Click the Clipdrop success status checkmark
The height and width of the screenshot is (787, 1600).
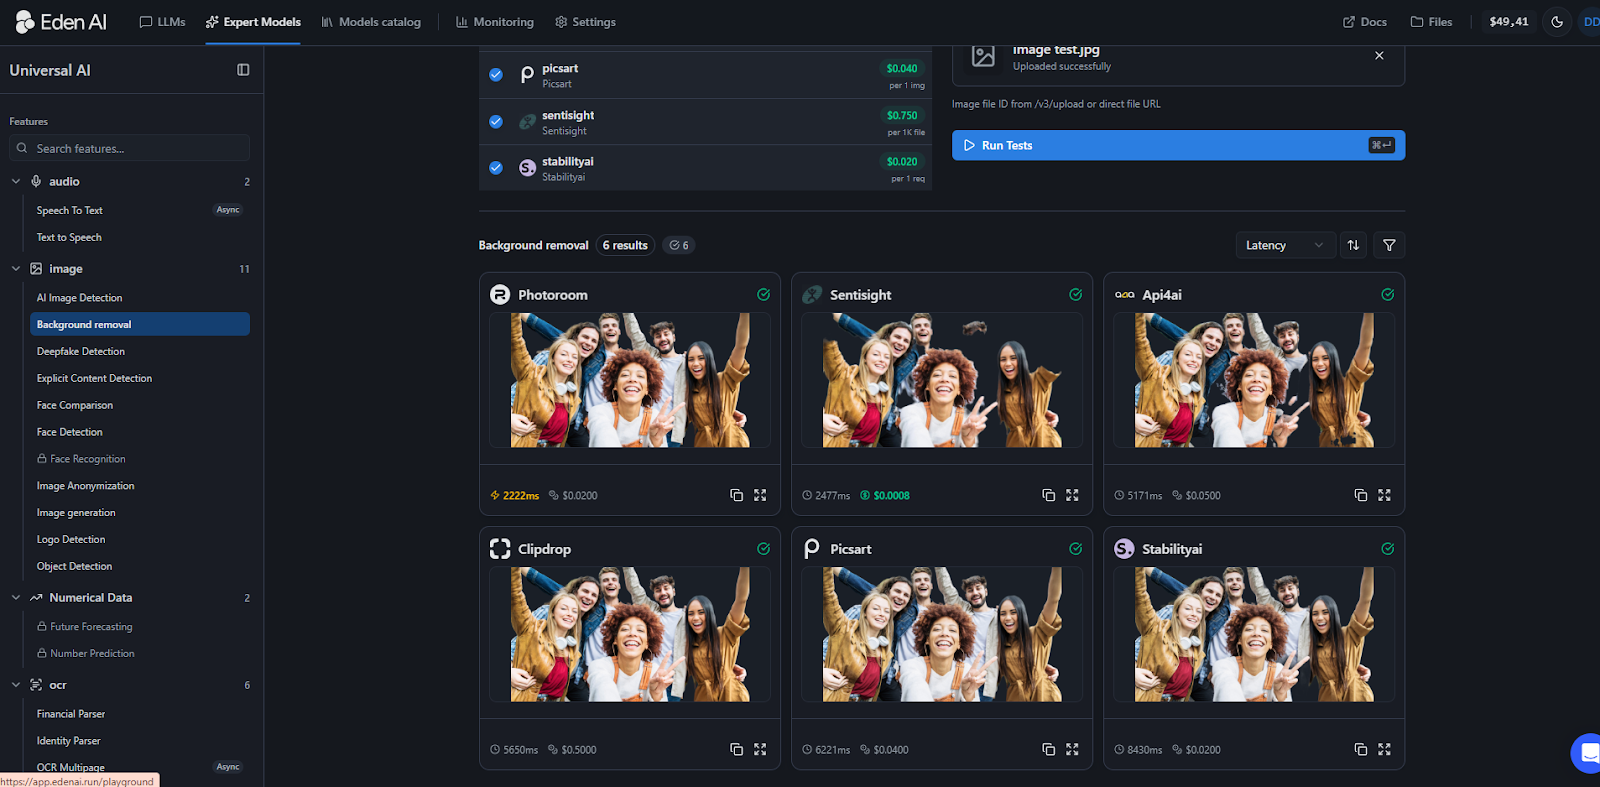[x=763, y=549]
